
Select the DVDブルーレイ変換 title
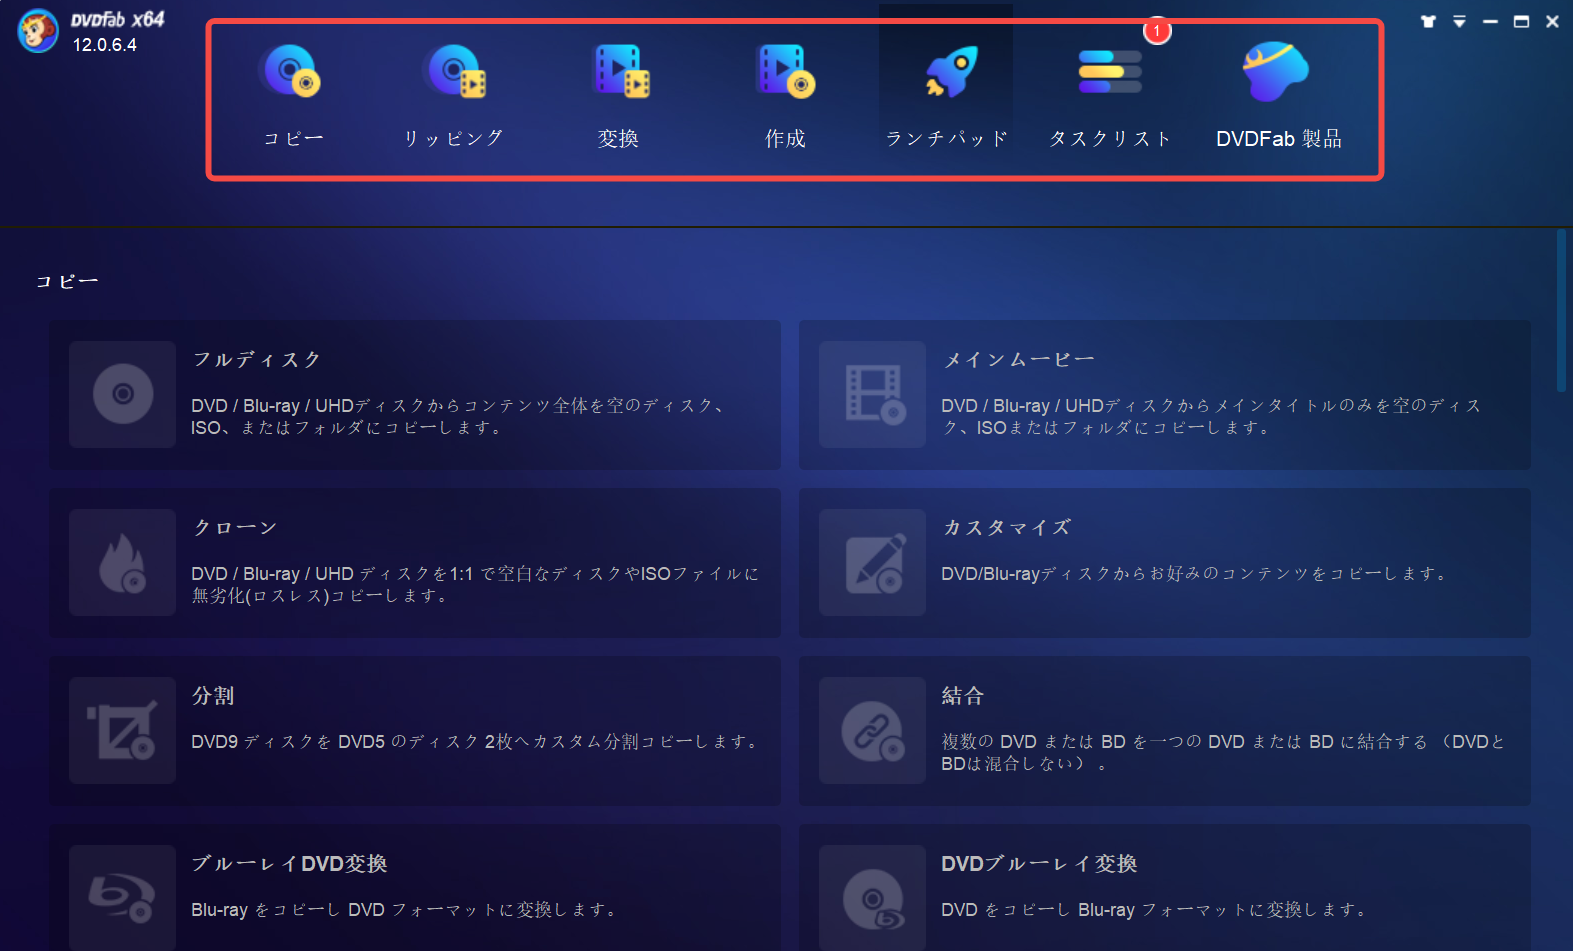tap(1039, 863)
